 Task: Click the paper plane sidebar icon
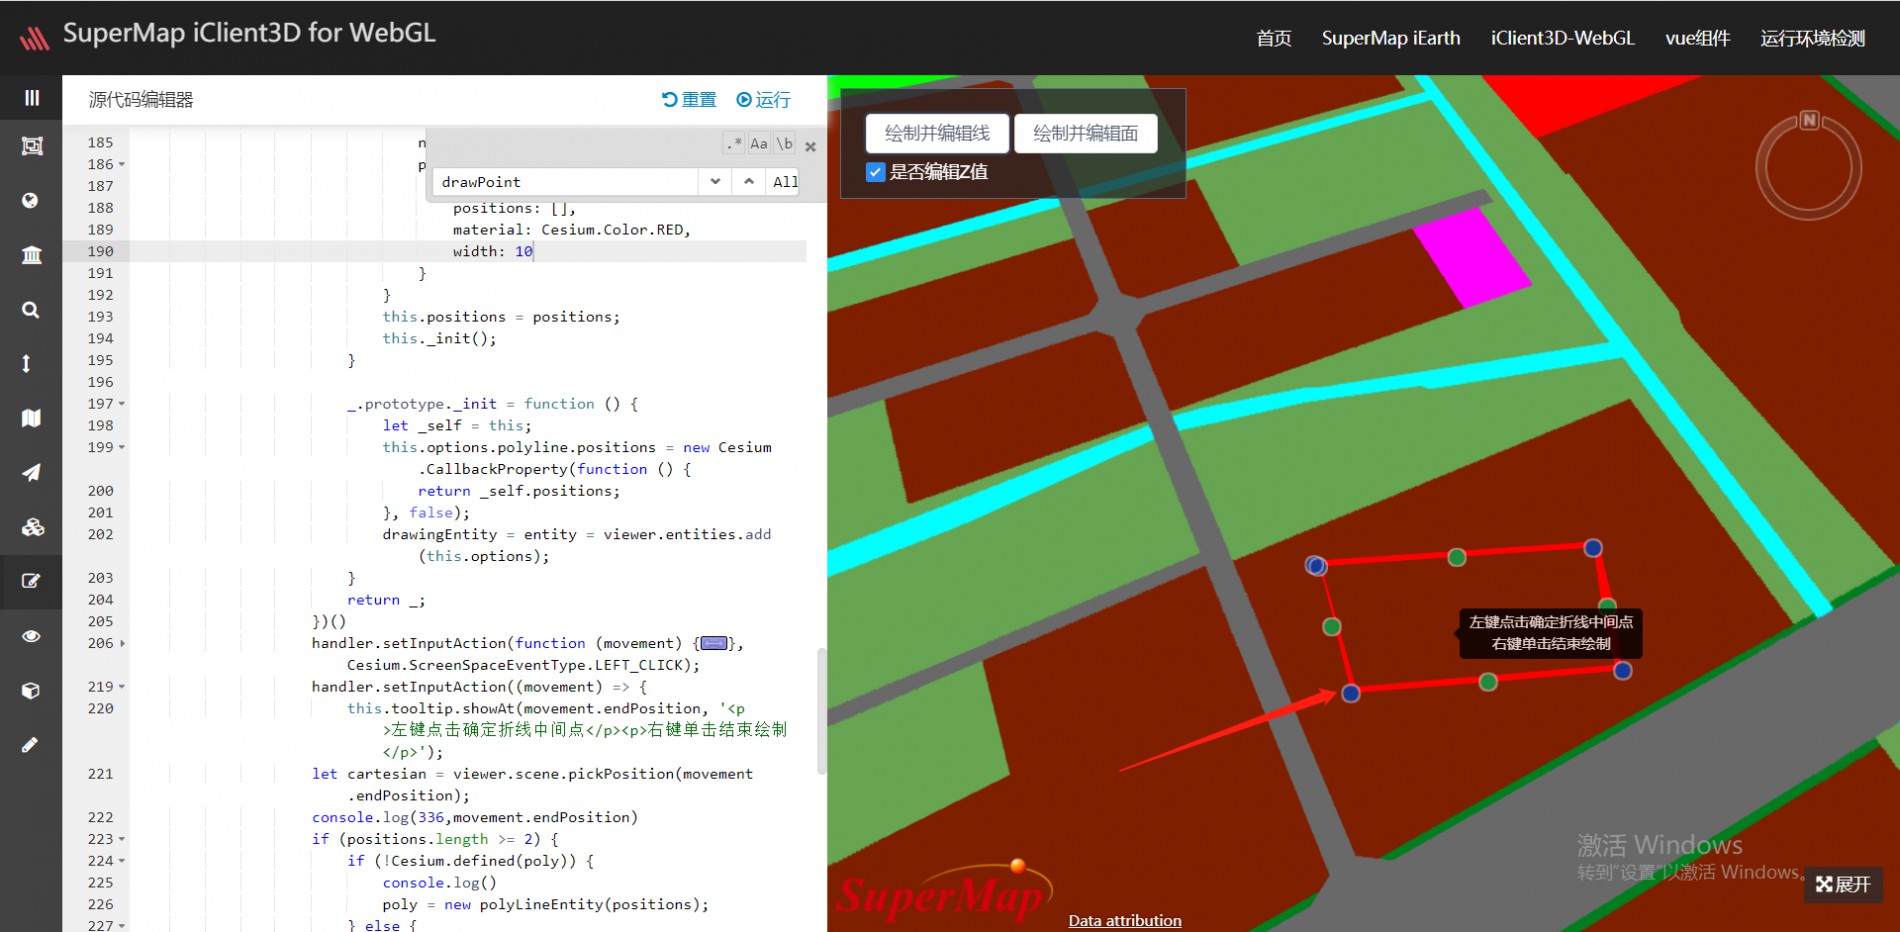(31, 472)
